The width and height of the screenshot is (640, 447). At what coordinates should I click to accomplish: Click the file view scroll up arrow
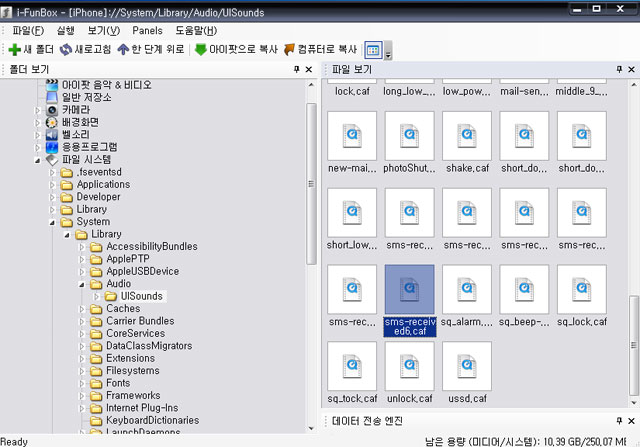tap(633, 85)
